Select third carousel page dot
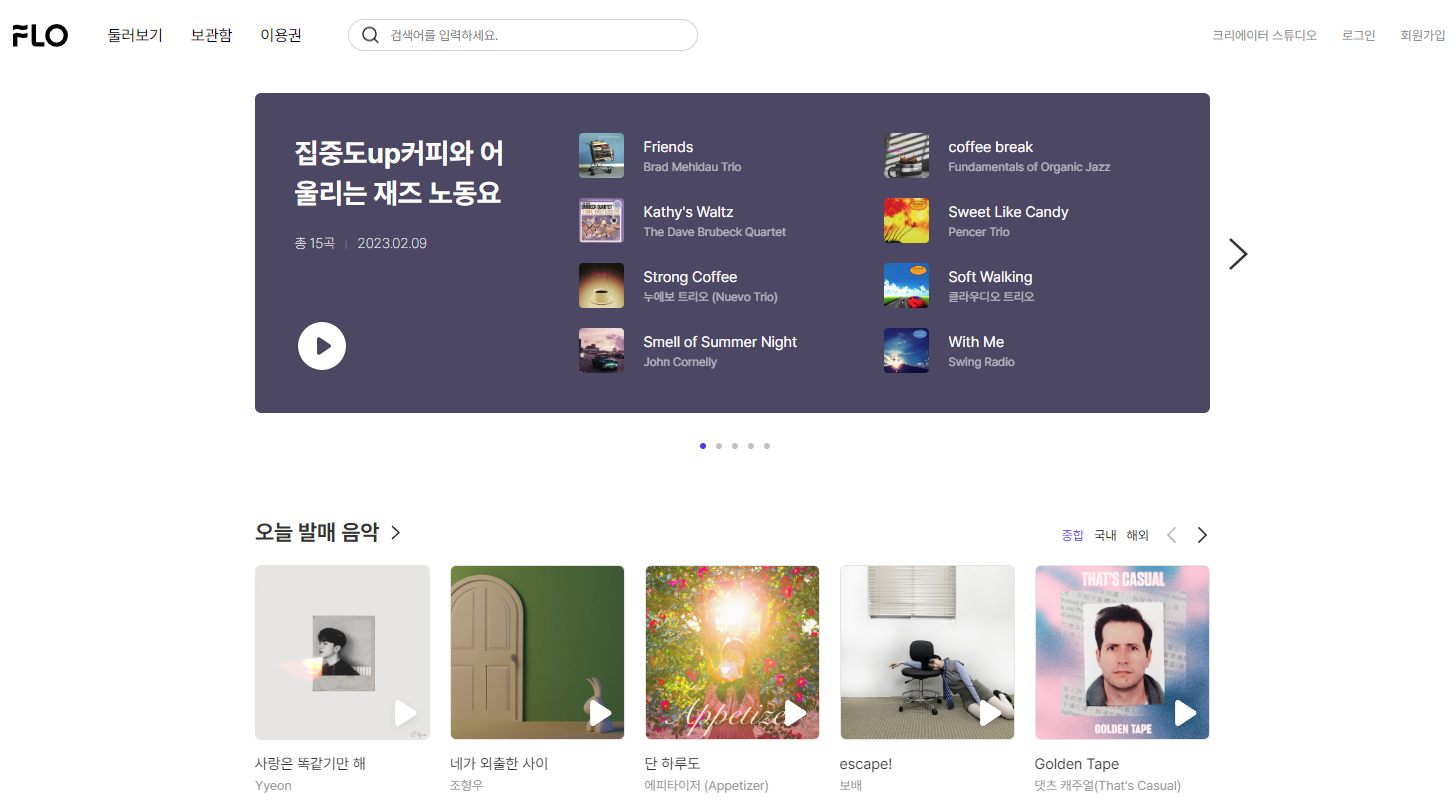 point(735,446)
